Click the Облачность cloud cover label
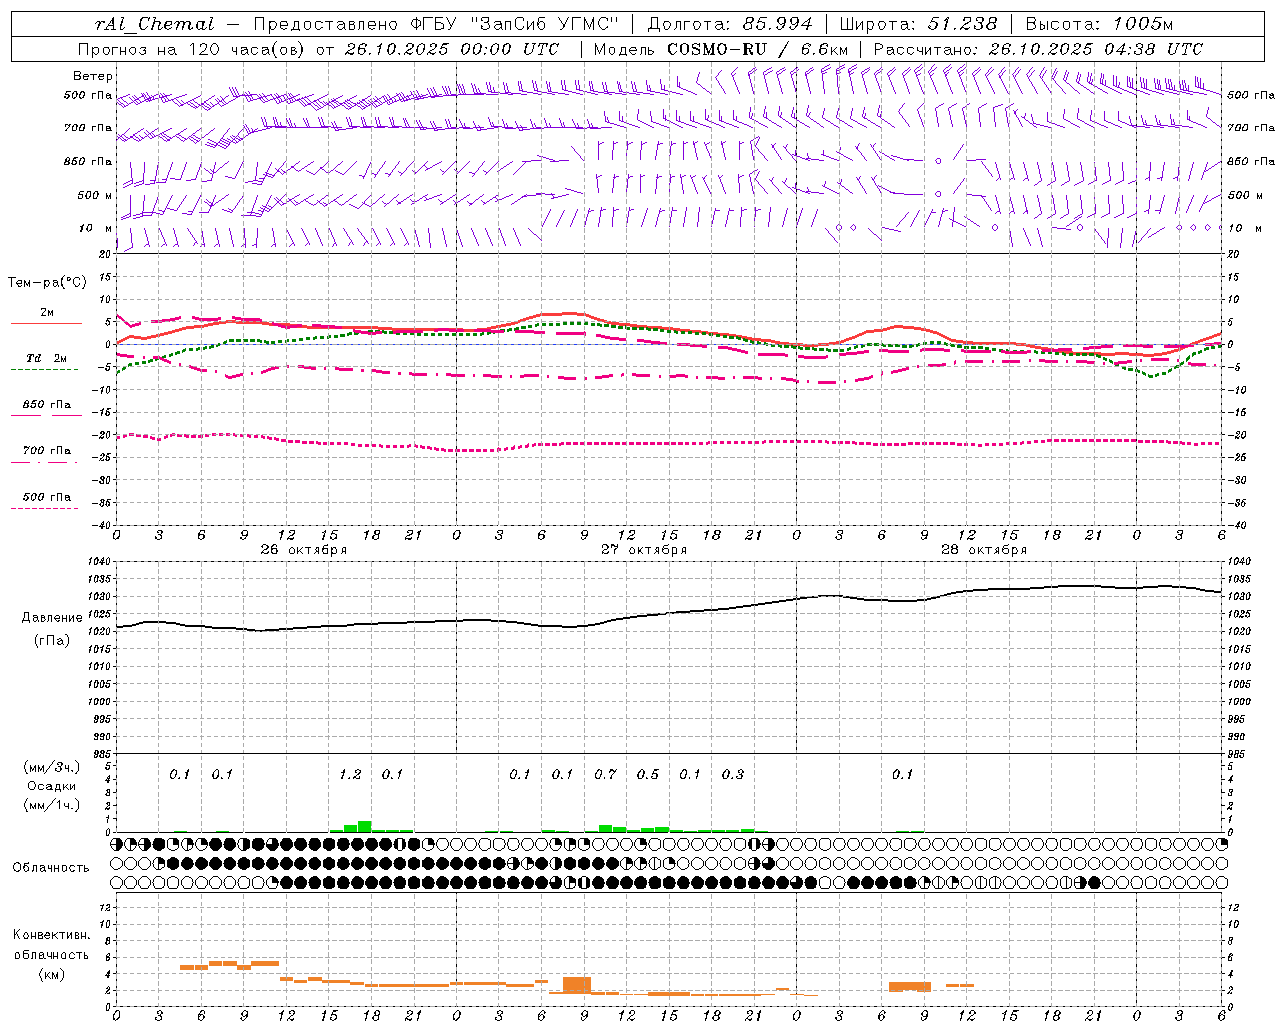 51,868
